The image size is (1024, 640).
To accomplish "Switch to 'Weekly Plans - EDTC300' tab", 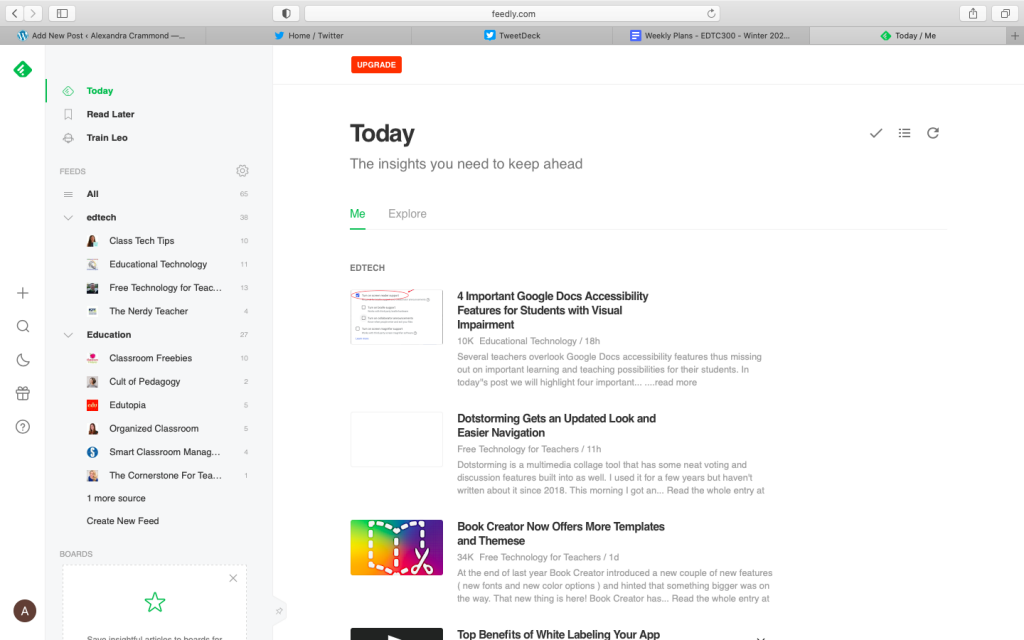I will 711,36.
